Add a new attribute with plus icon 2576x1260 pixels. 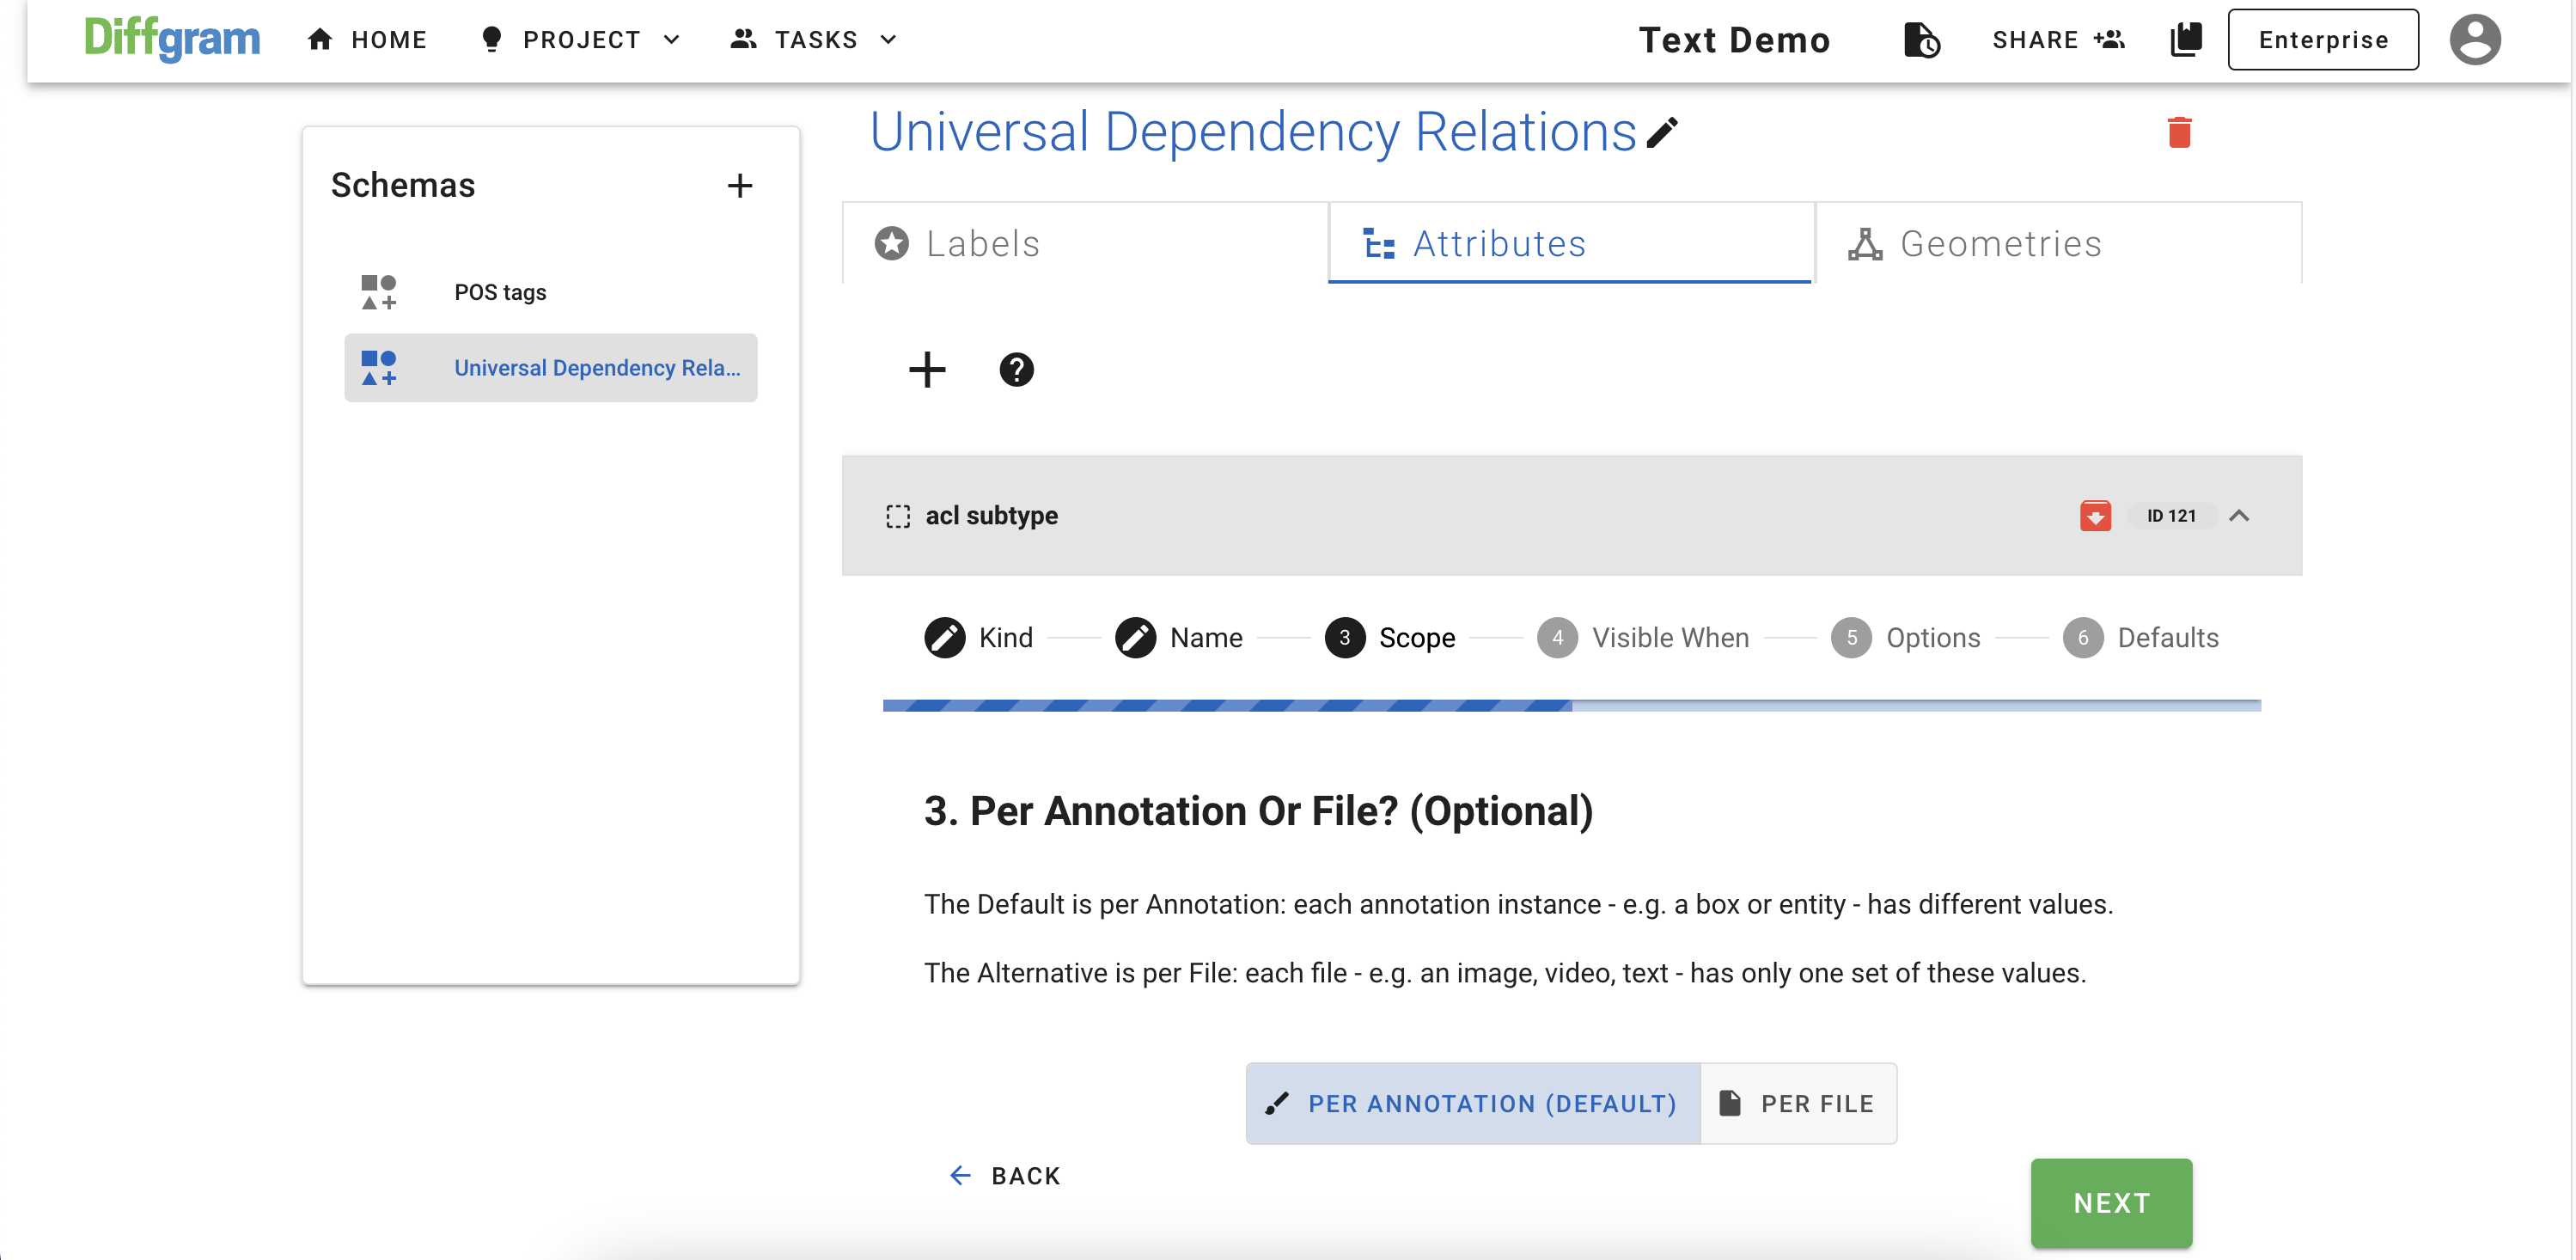(x=926, y=369)
